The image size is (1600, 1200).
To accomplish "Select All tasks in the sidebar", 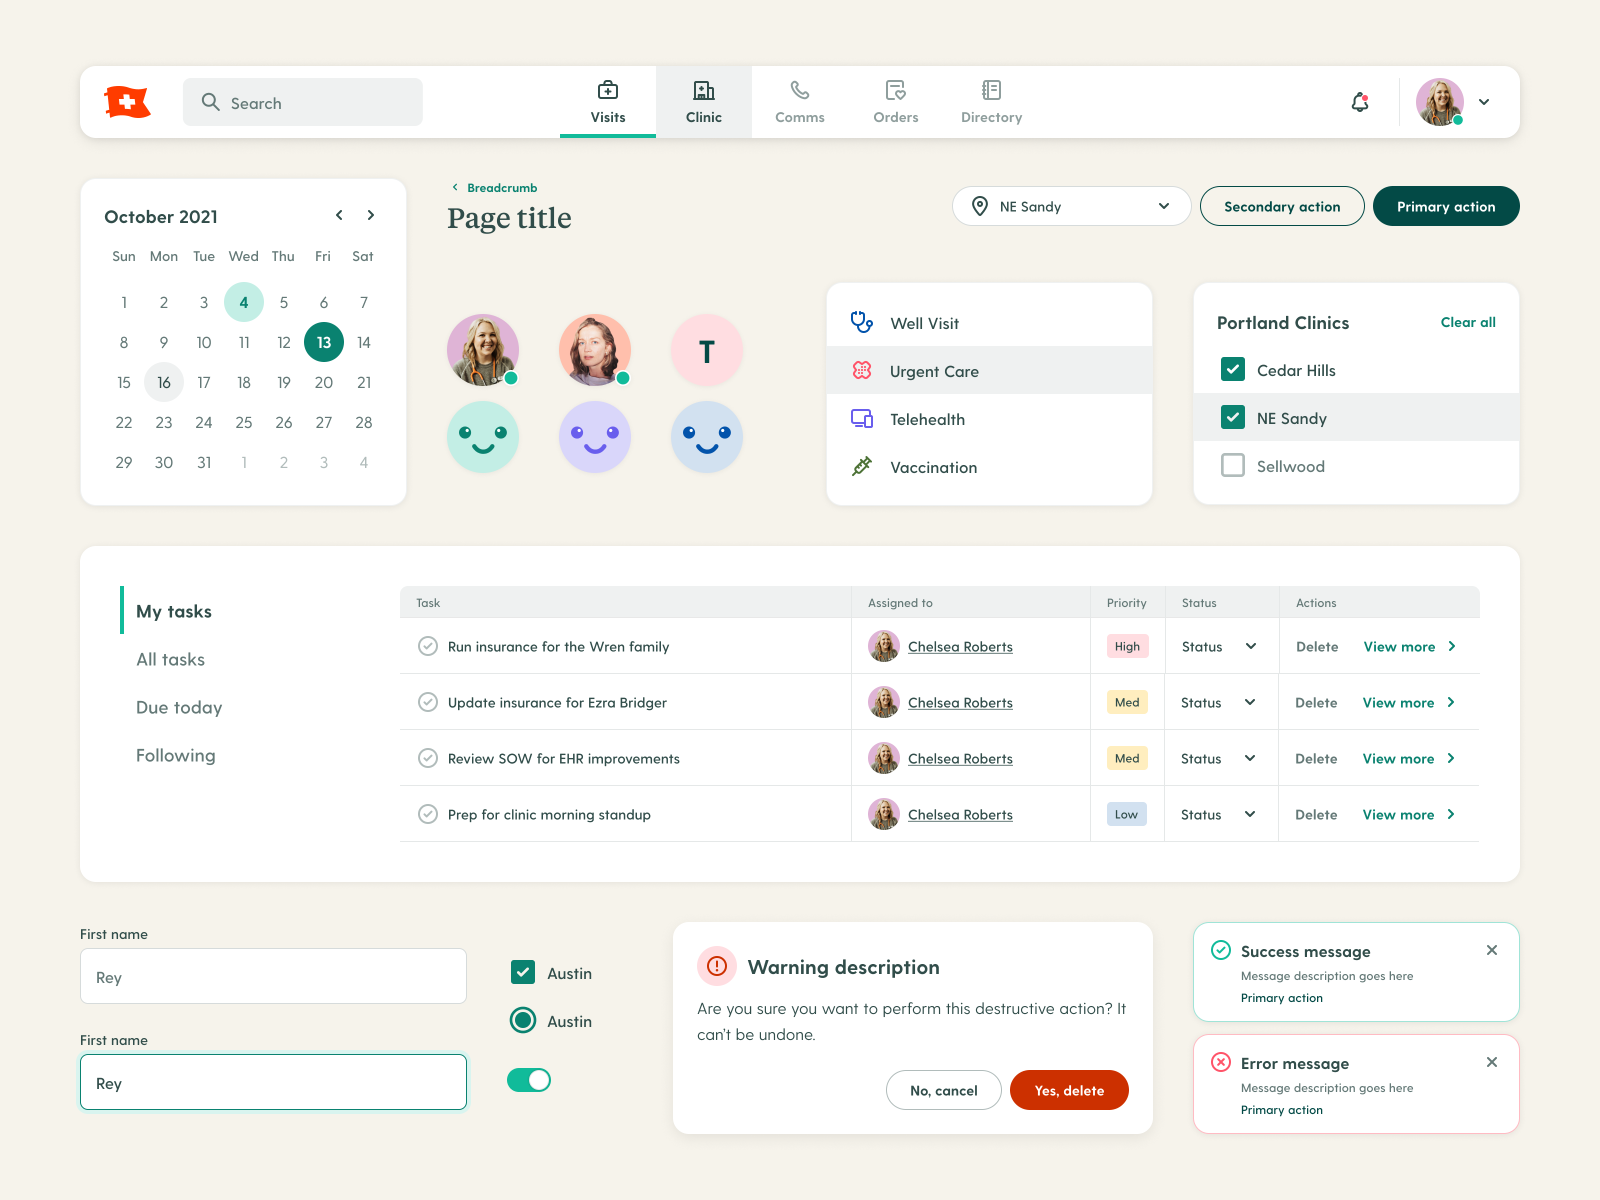I will [x=170, y=659].
